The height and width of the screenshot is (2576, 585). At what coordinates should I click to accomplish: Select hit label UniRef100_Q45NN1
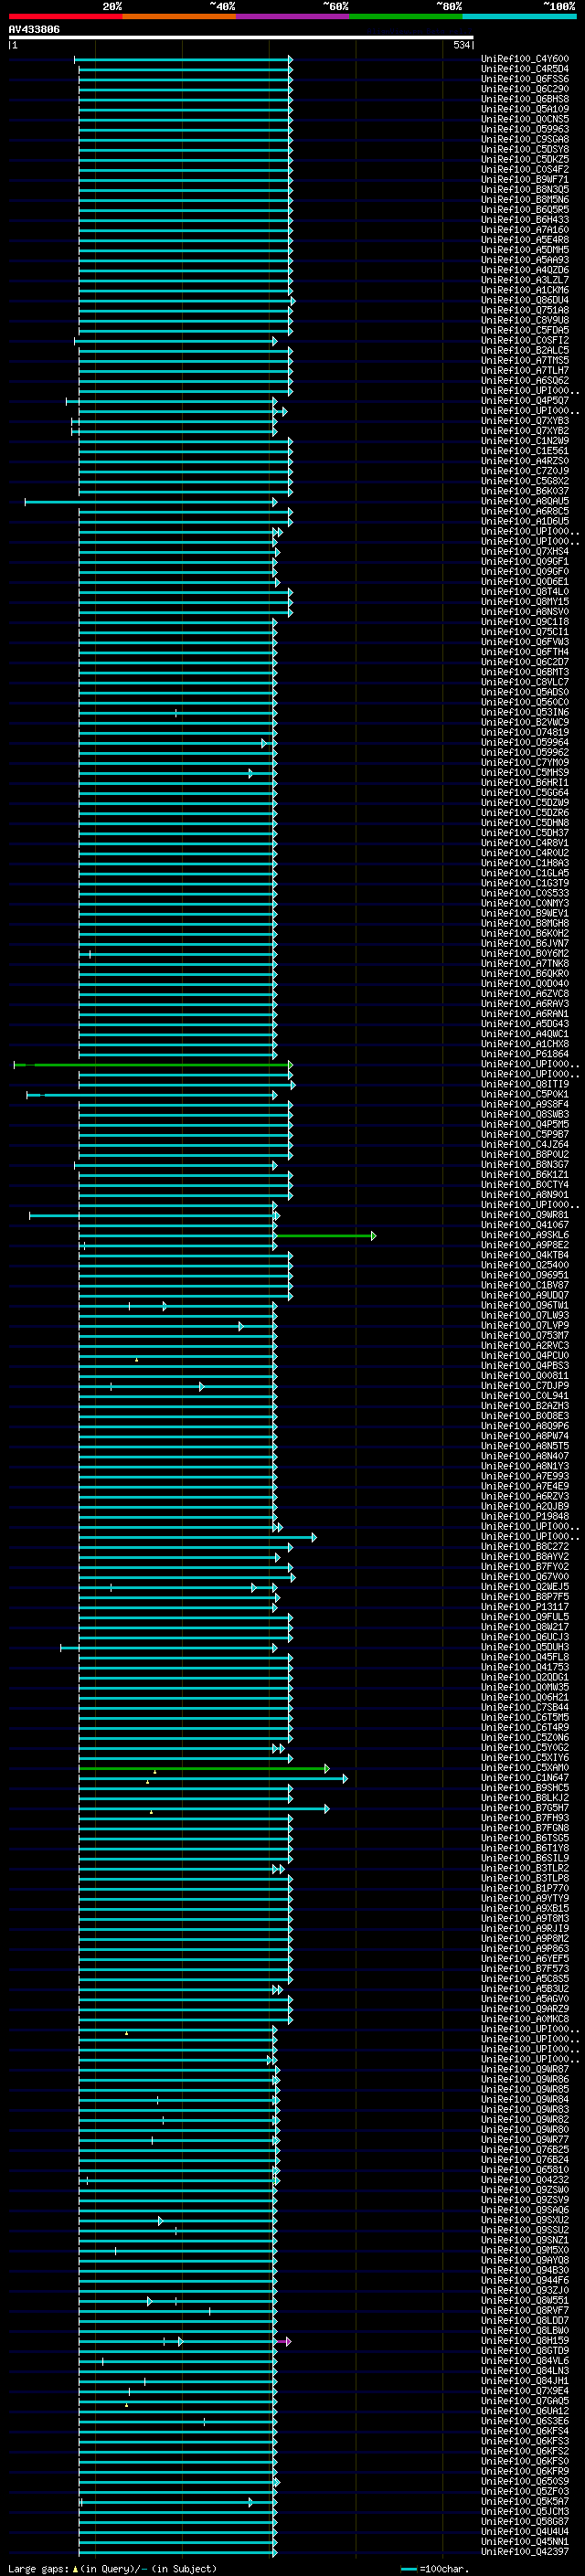524,2542
